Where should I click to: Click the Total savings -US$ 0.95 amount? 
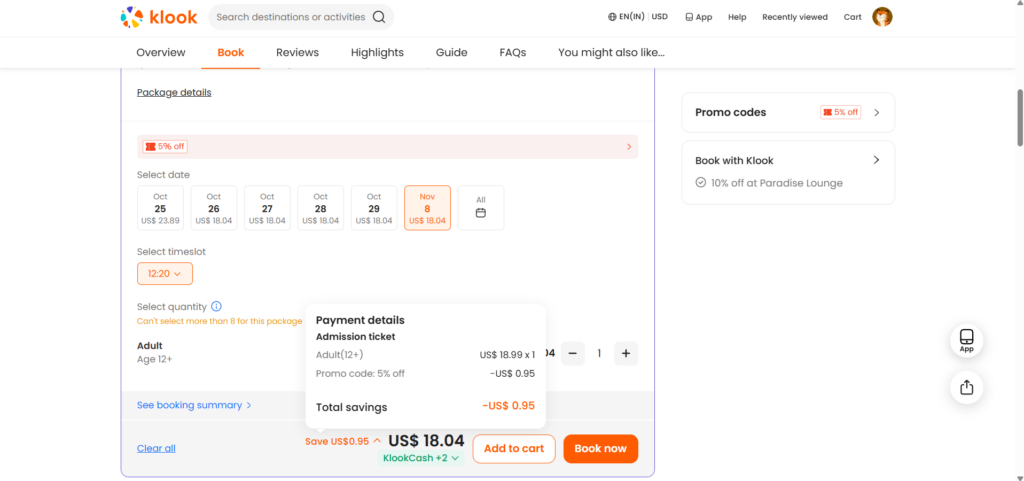click(x=509, y=405)
